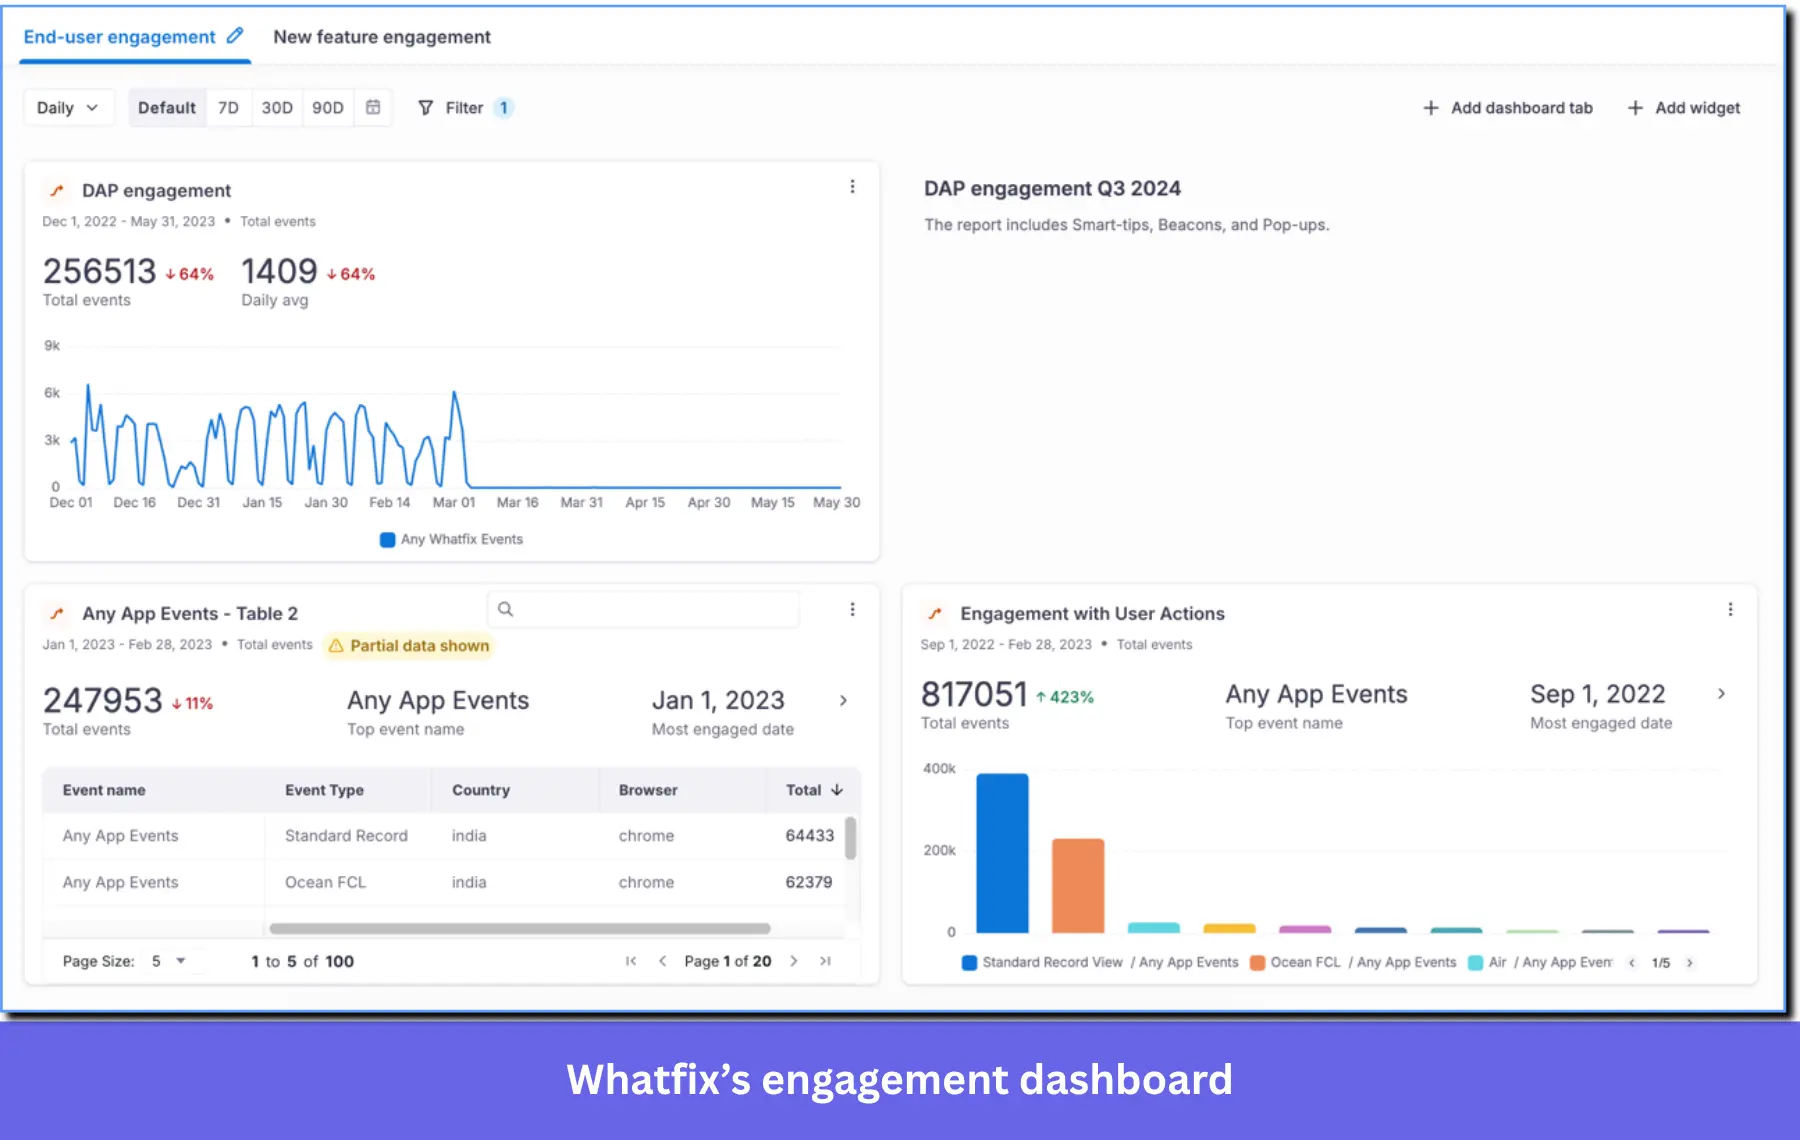Expand next summary stat in User Actions widget
The width and height of the screenshot is (1800, 1140).
click(x=1721, y=694)
